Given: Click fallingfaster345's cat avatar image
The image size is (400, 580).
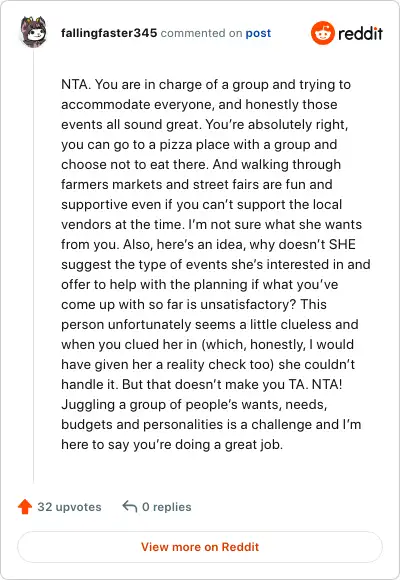Looking at the screenshot, I should [x=34, y=32].
